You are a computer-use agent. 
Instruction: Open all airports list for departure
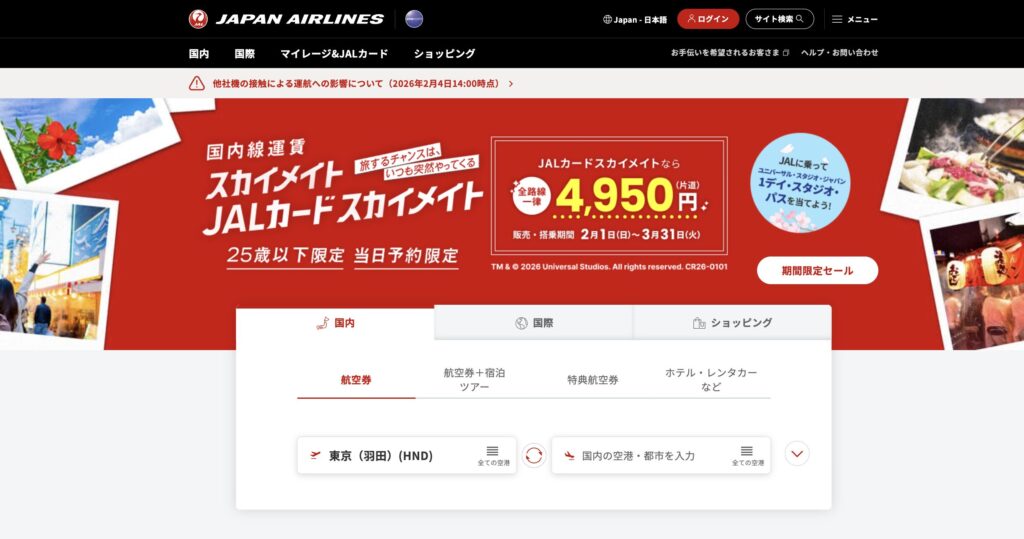point(493,455)
